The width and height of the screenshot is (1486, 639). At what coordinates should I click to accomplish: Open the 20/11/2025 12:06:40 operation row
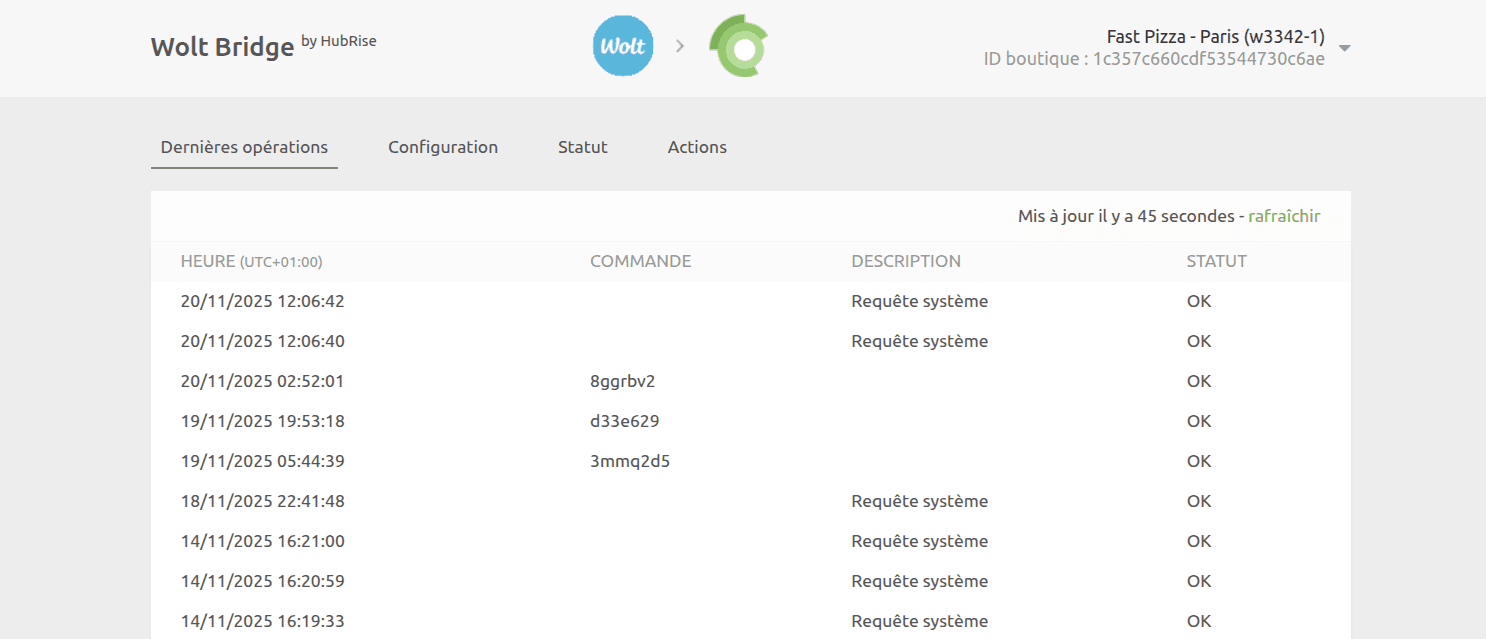point(262,341)
